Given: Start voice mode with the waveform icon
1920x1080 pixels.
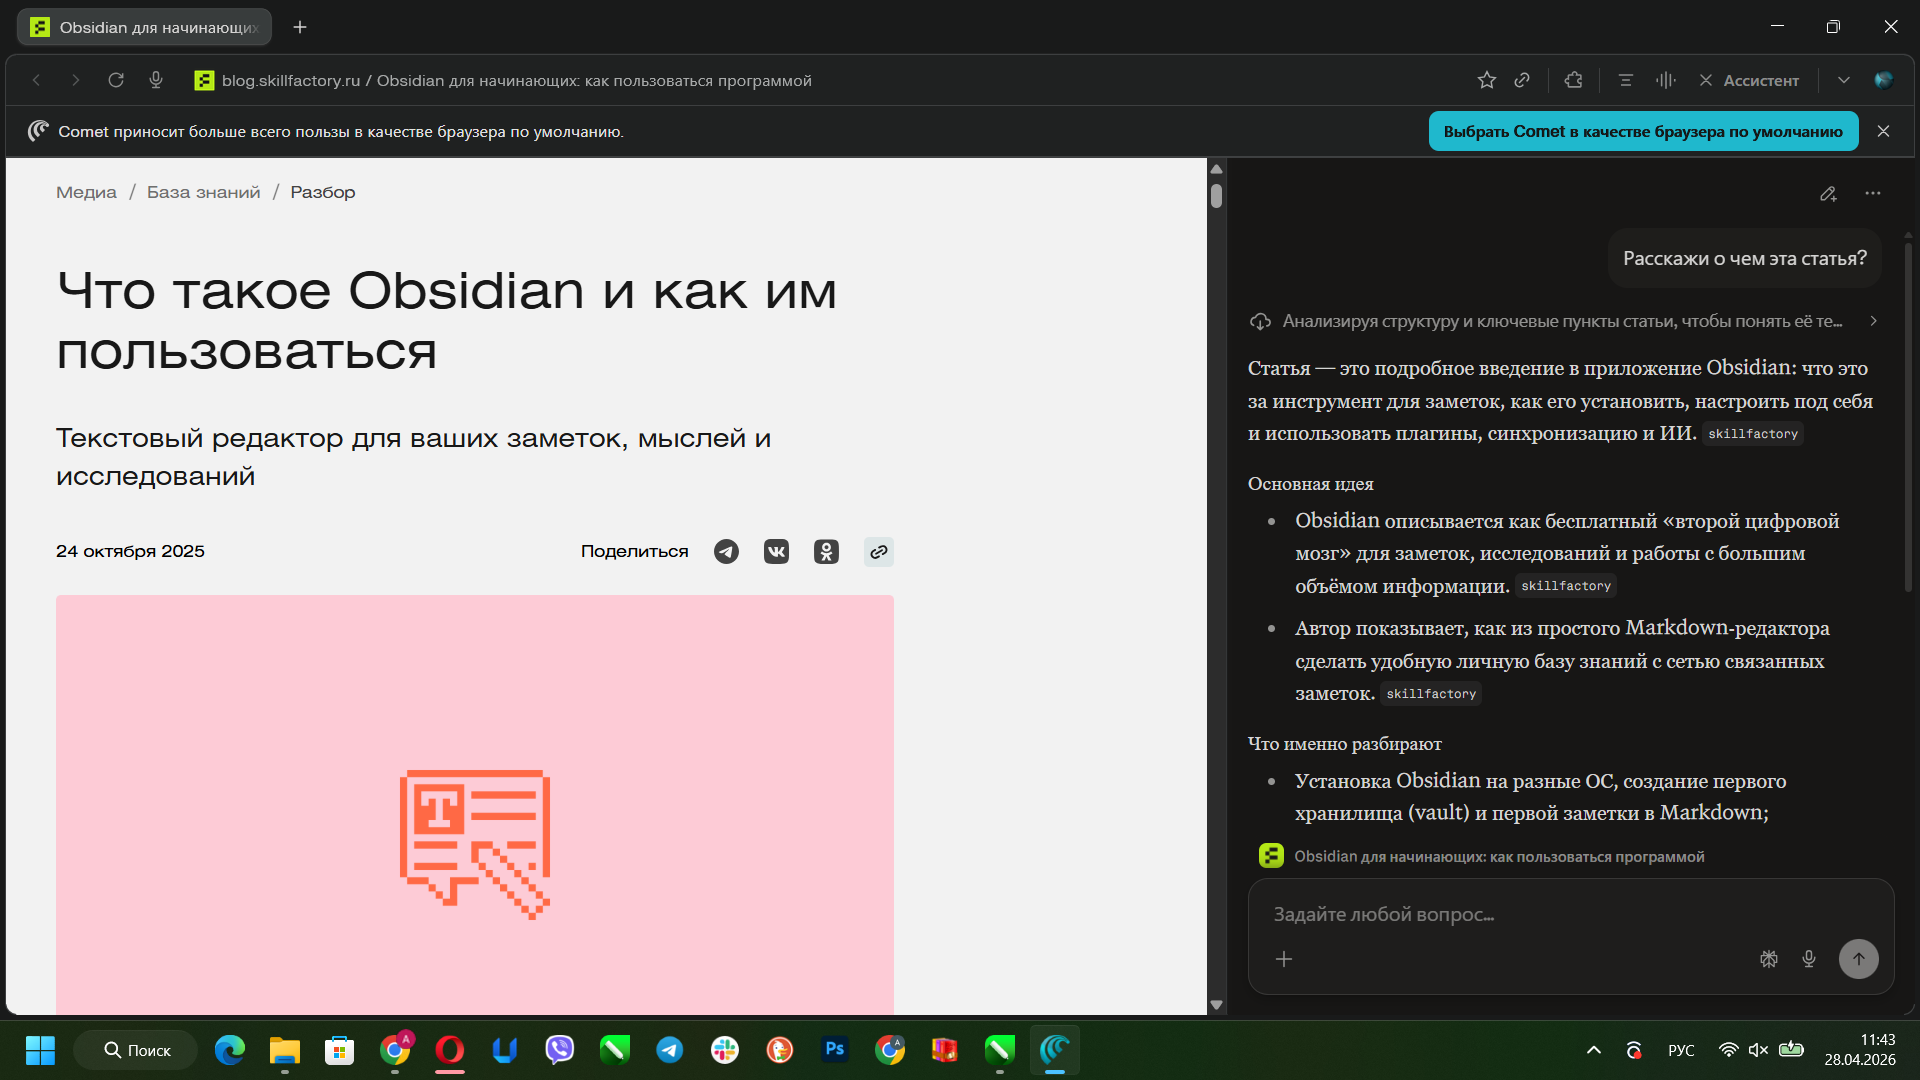Looking at the screenshot, I should pyautogui.click(x=1666, y=80).
